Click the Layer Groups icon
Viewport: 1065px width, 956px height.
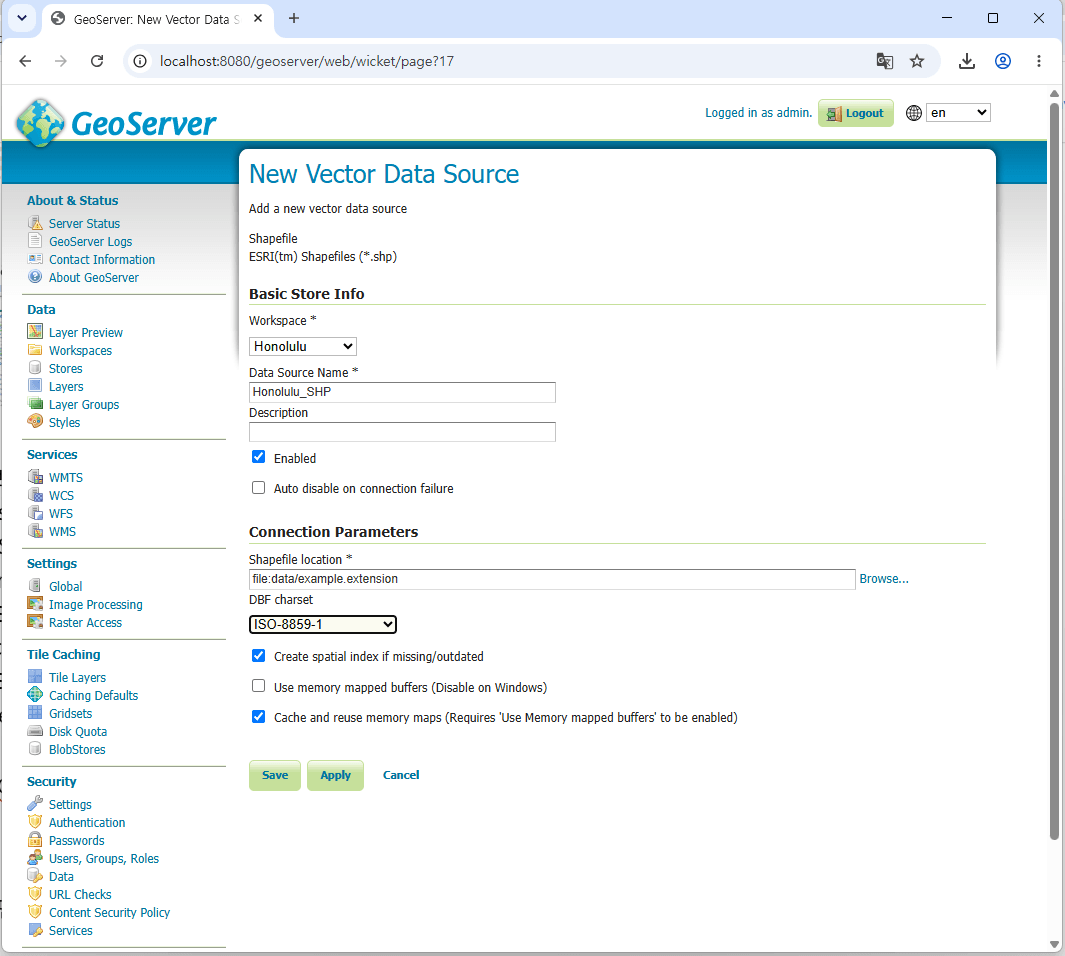click(35, 403)
